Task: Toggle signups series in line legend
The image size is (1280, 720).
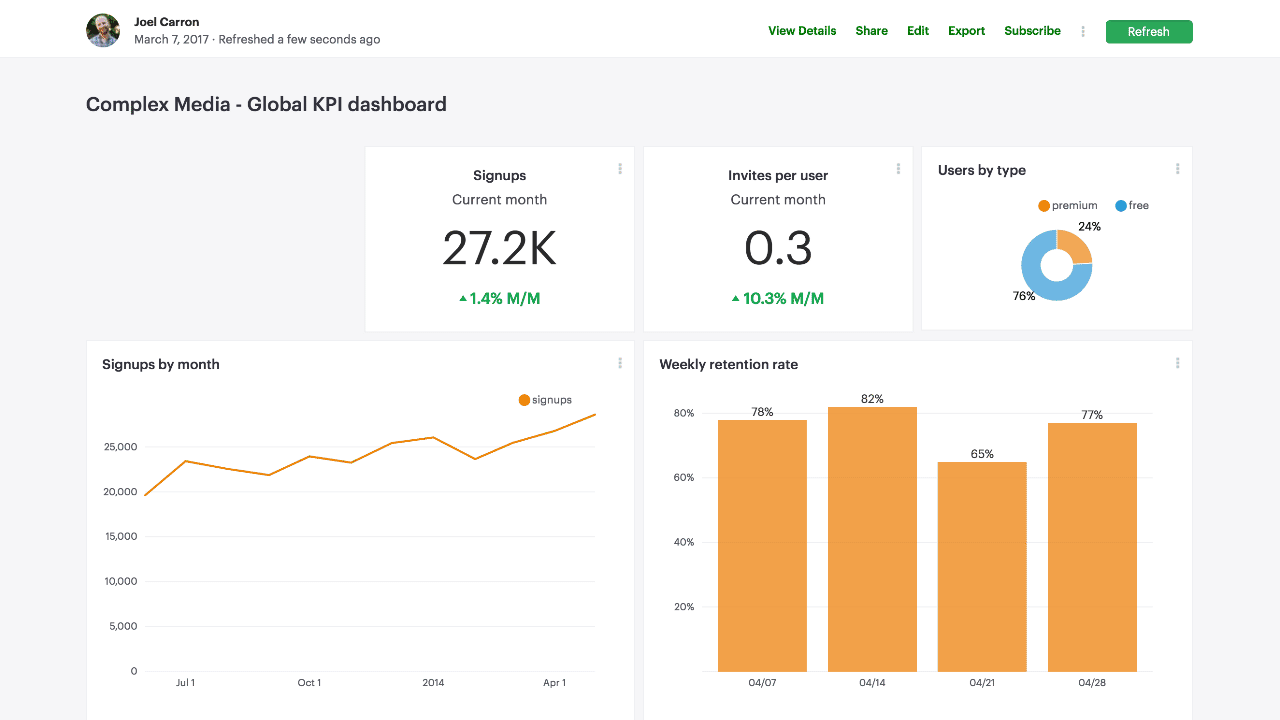Action: pos(545,400)
